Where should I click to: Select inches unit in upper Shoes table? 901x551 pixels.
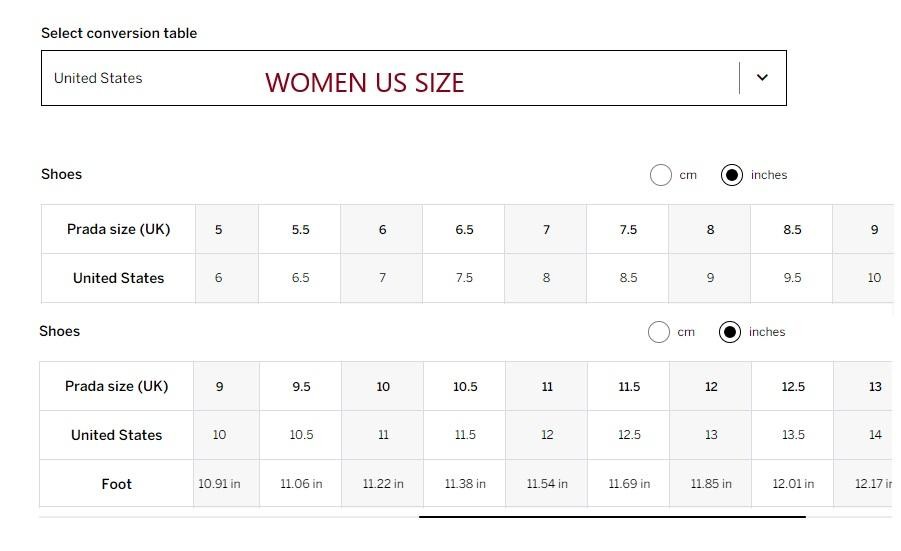point(732,175)
